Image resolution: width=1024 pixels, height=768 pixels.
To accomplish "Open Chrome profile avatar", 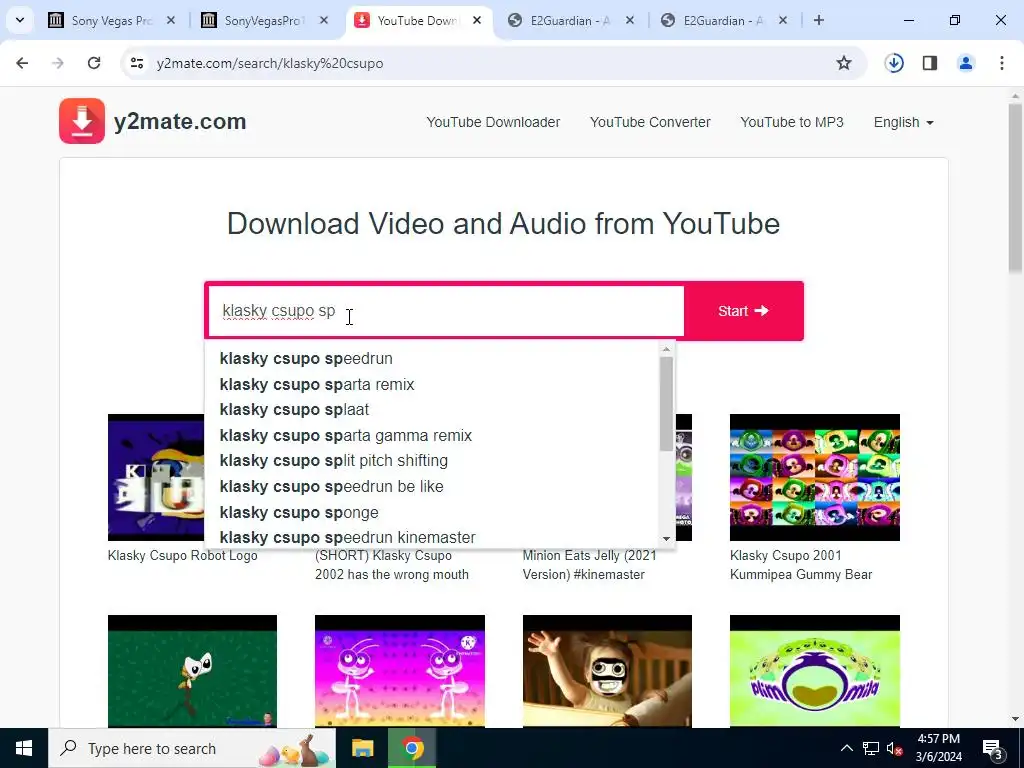I will point(966,63).
